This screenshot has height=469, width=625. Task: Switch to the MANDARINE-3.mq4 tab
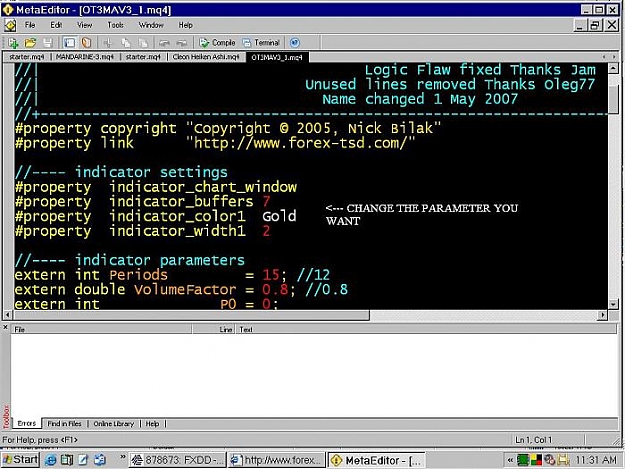(x=85, y=57)
